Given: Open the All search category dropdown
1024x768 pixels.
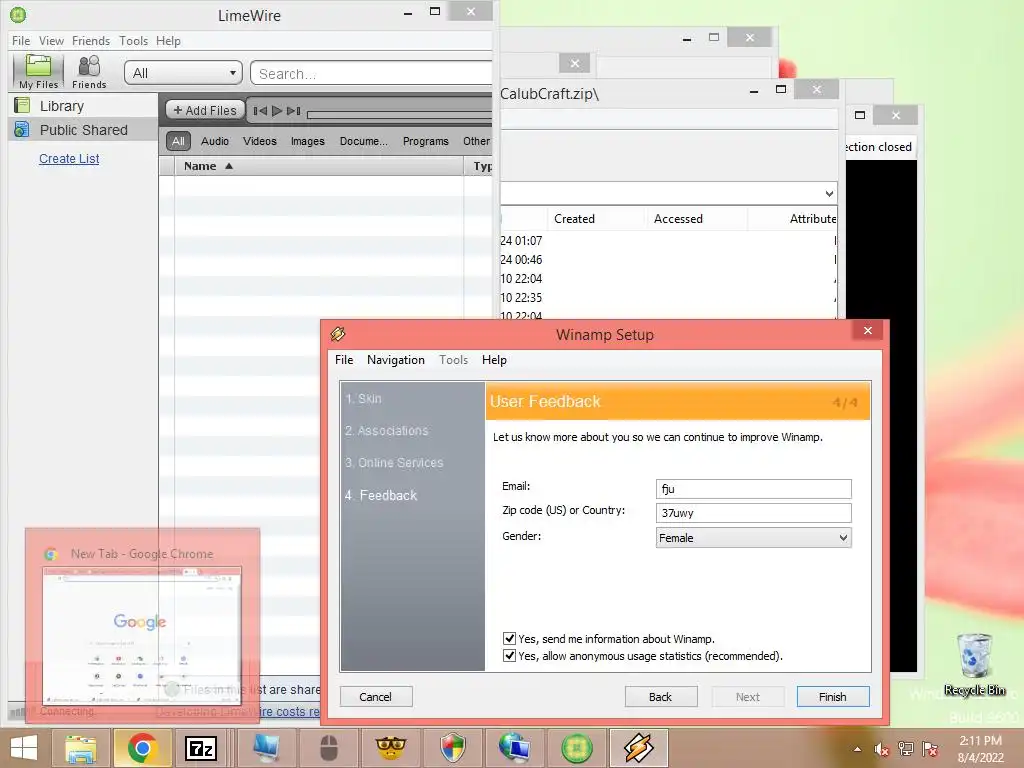Looking at the screenshot, I should (183, 73).
